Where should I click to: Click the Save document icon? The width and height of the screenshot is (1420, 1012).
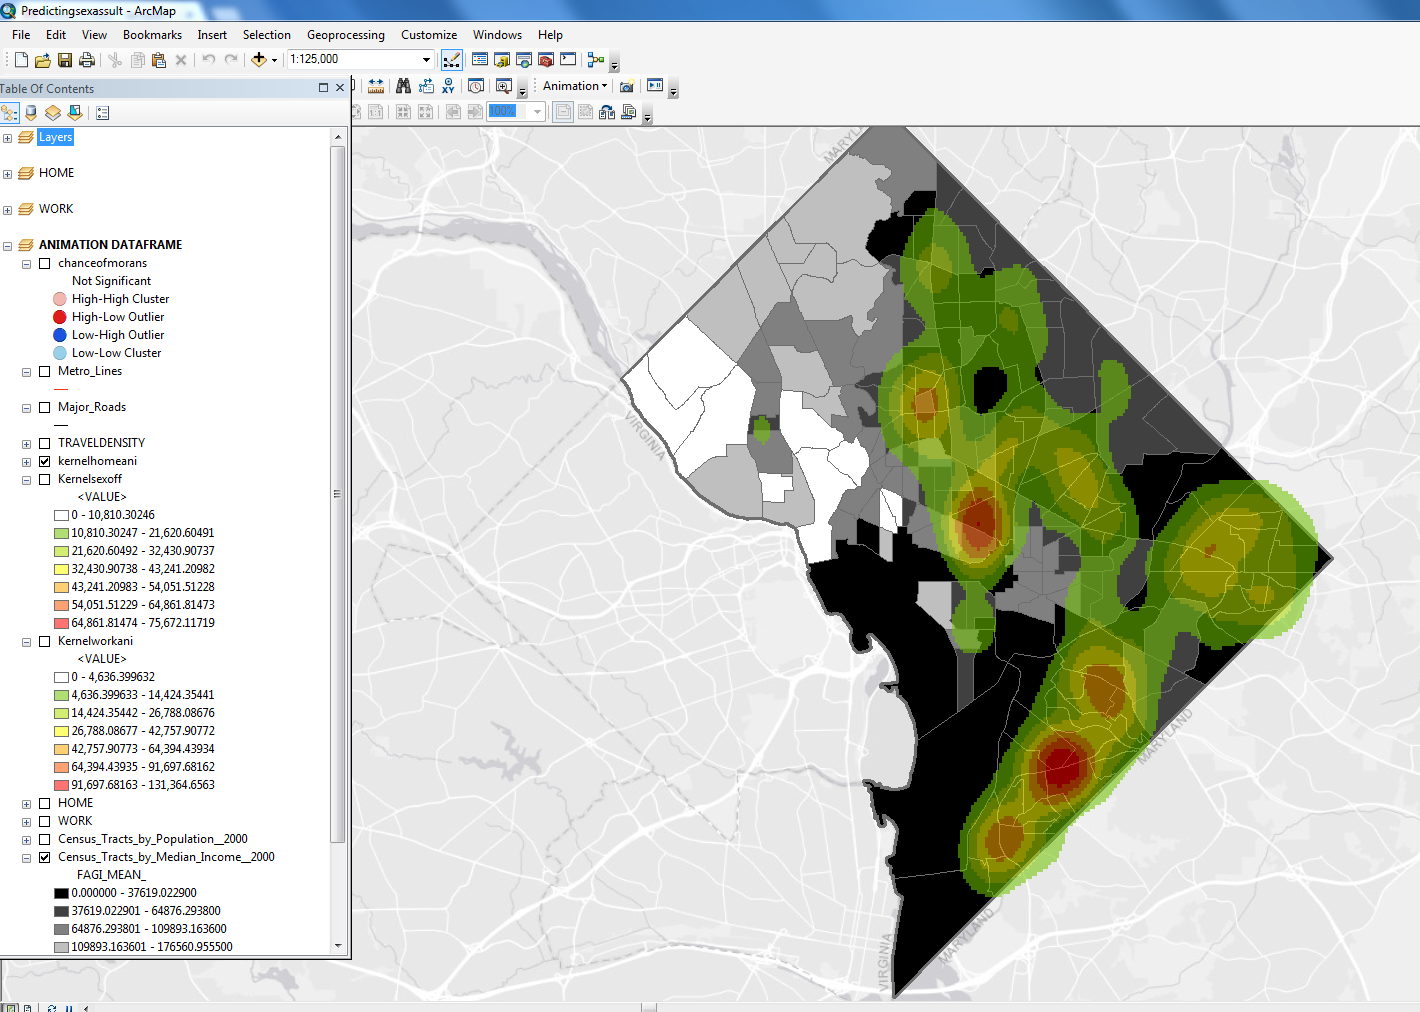[65, 60]
